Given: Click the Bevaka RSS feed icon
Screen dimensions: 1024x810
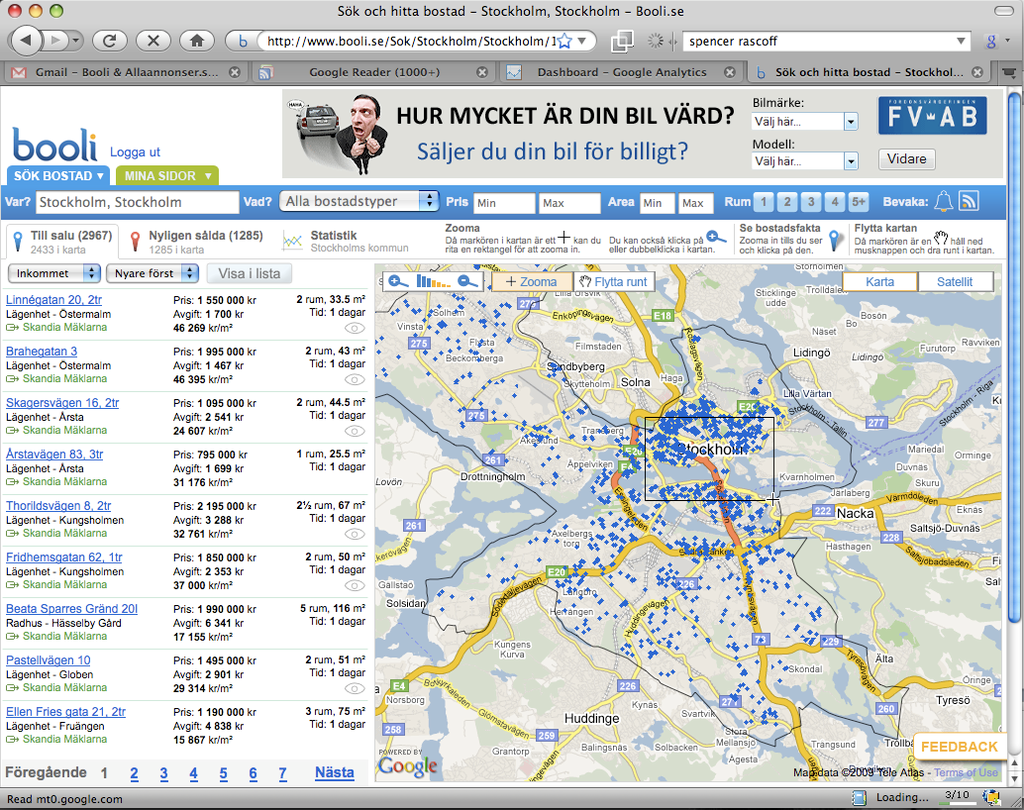Looking at the screenshot, I should 968,201.
